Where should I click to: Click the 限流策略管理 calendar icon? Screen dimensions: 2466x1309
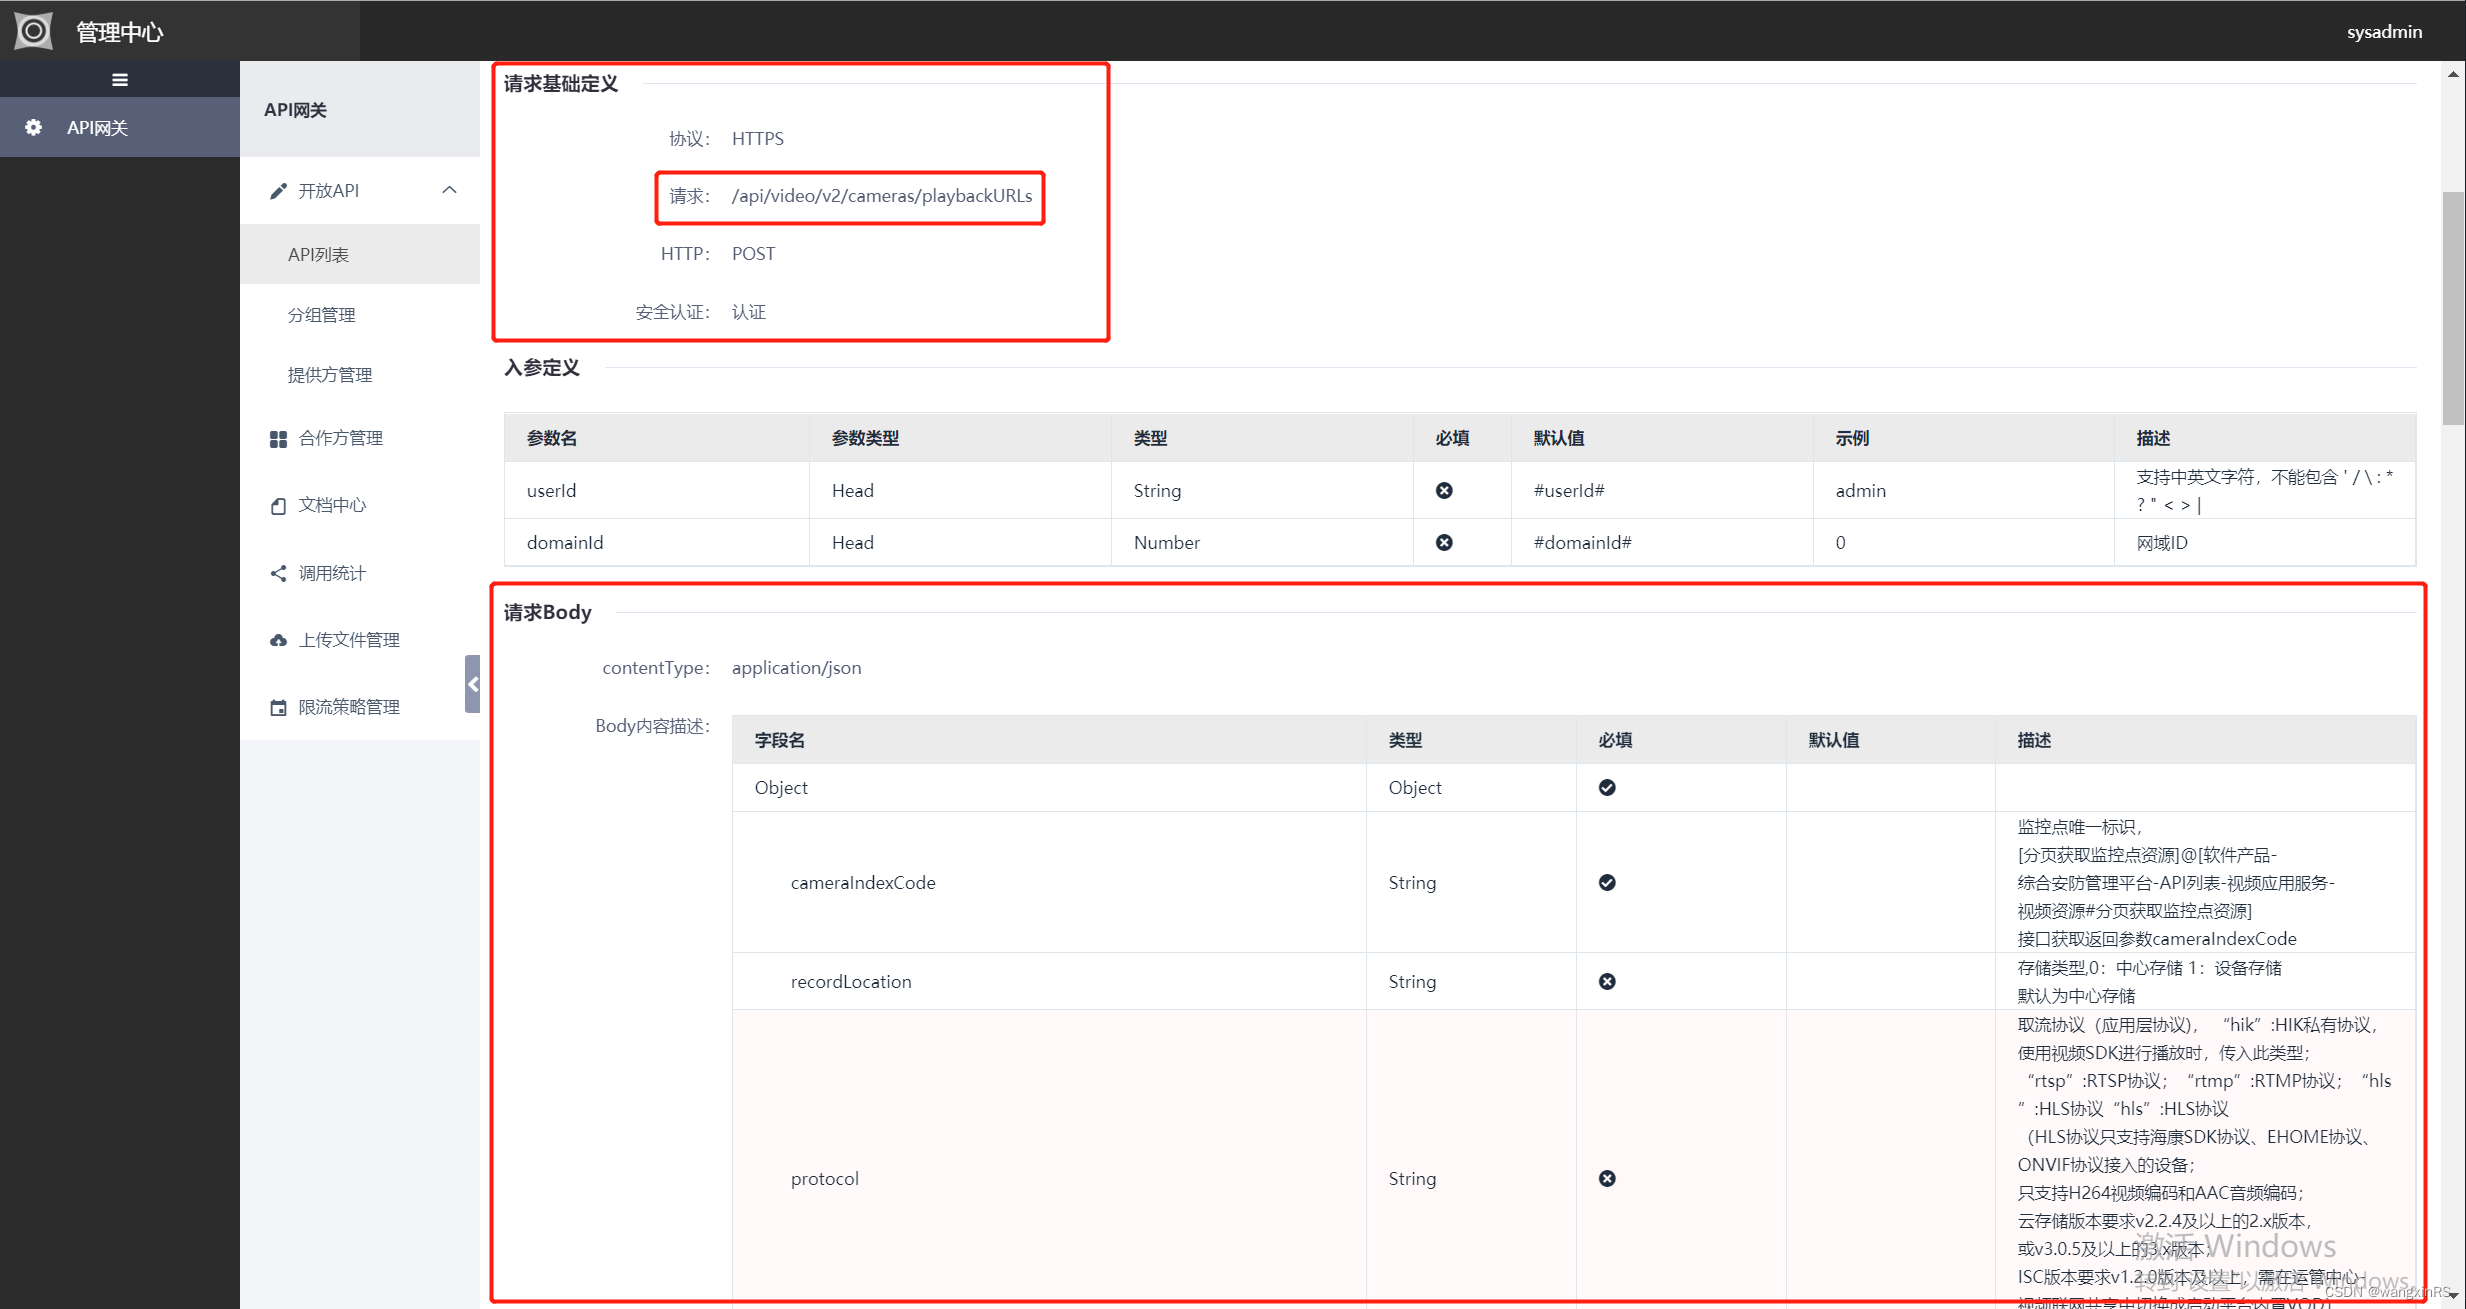[x=278, y=708]
